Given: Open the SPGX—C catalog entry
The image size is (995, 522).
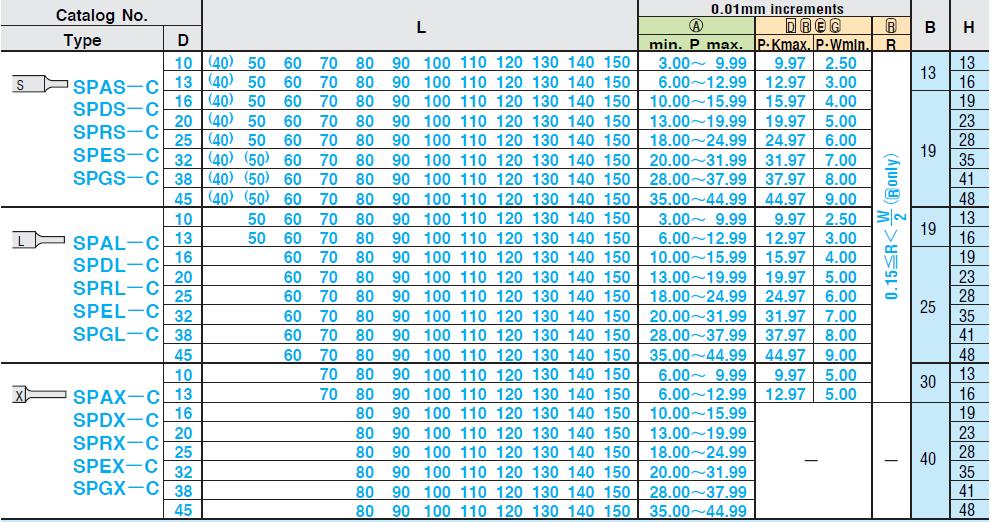Looking at the screenshot, I should tap(116, 488).
